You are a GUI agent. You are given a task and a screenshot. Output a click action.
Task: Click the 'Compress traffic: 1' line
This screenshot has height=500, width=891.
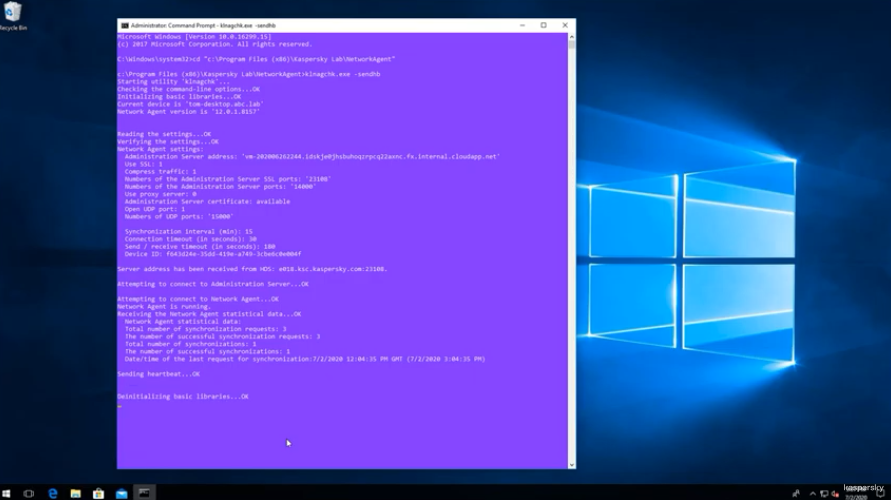tap(160, 171)
